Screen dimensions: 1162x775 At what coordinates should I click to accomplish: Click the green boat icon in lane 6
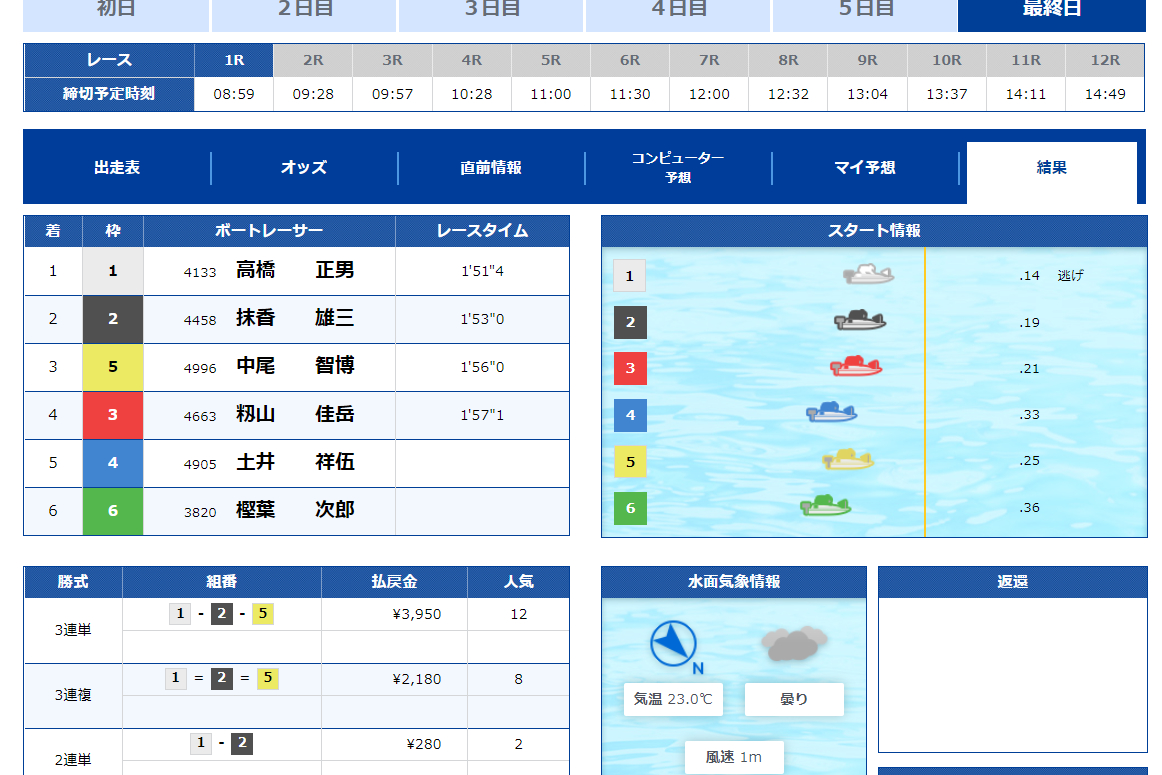(826, 506)
